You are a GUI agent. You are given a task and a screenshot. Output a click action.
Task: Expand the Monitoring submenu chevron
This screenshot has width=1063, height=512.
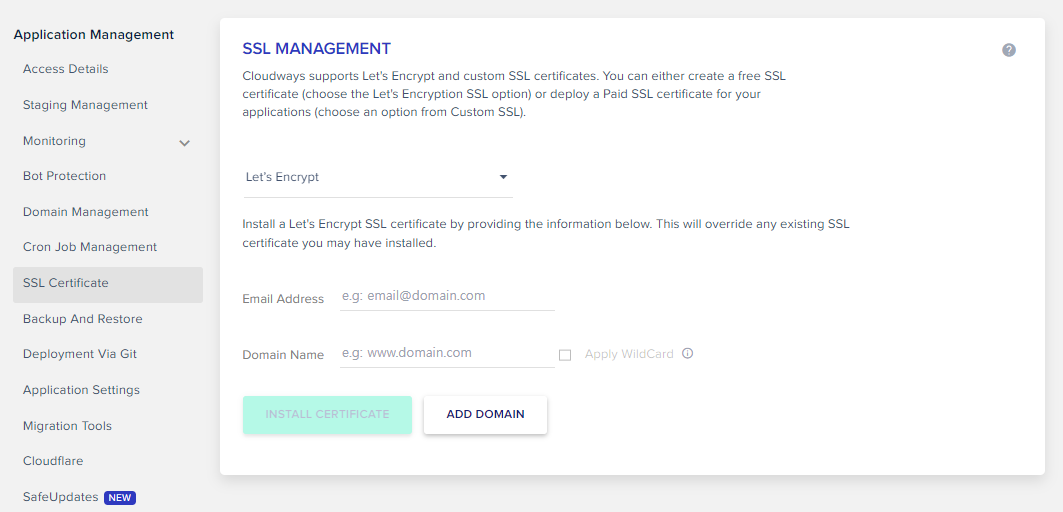tap(184, 143)
